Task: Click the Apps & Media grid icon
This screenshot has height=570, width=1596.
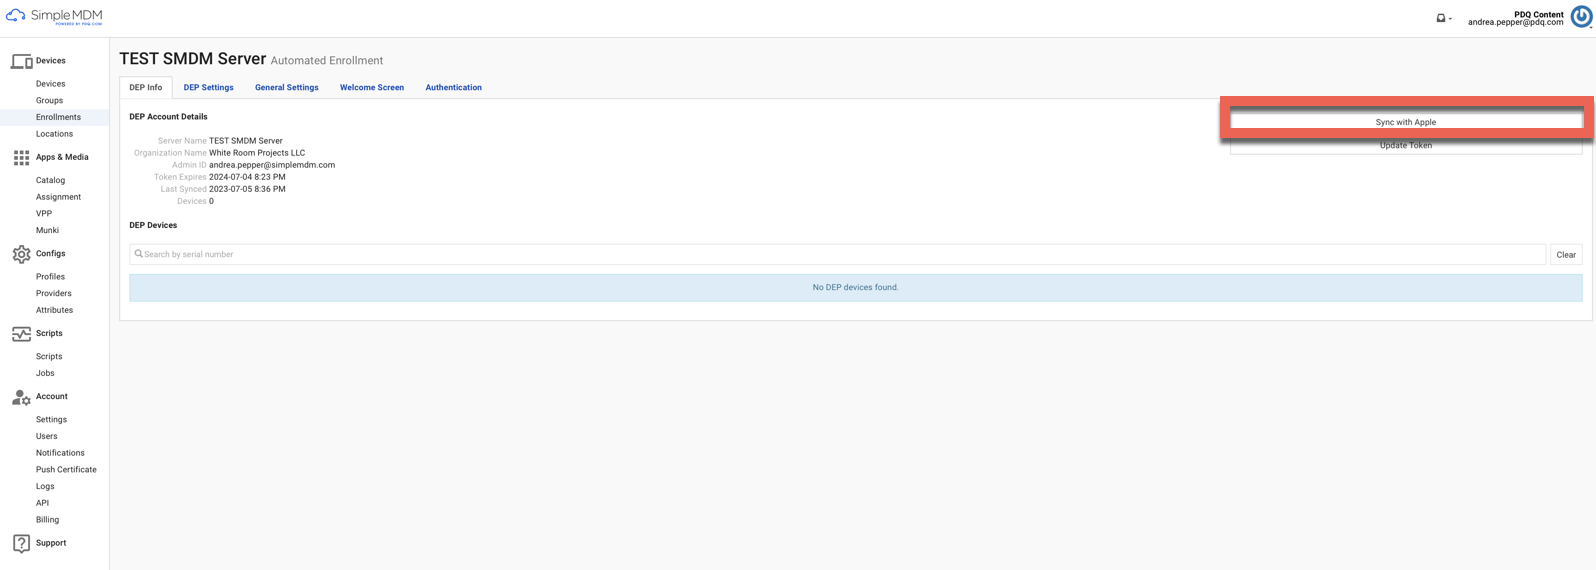Action: (x=21, y=158)
